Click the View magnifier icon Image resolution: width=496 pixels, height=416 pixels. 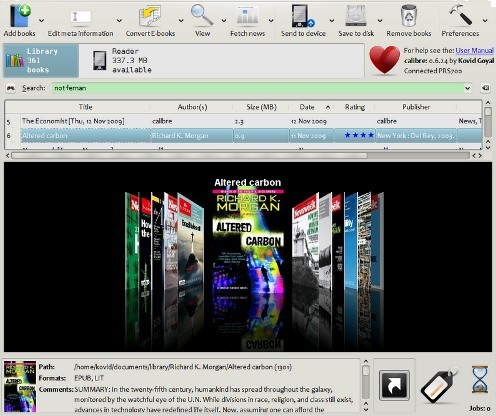202,15
